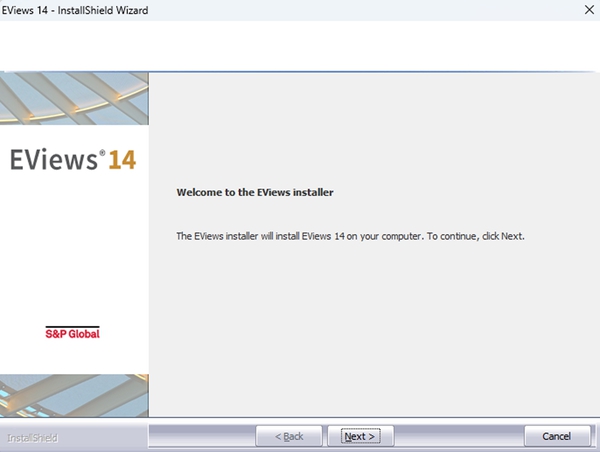This screenshot has width=600, height=452.
Task: Click the S&P Global logo
Action: pyautogui.click(x=72, y=333)
